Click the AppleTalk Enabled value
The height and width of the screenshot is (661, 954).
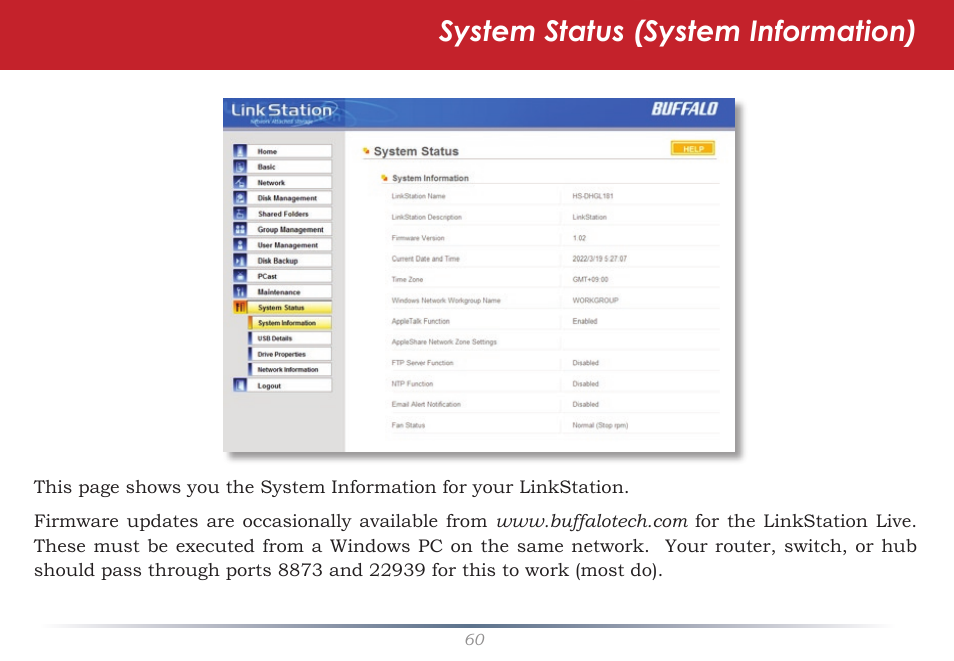585,321
